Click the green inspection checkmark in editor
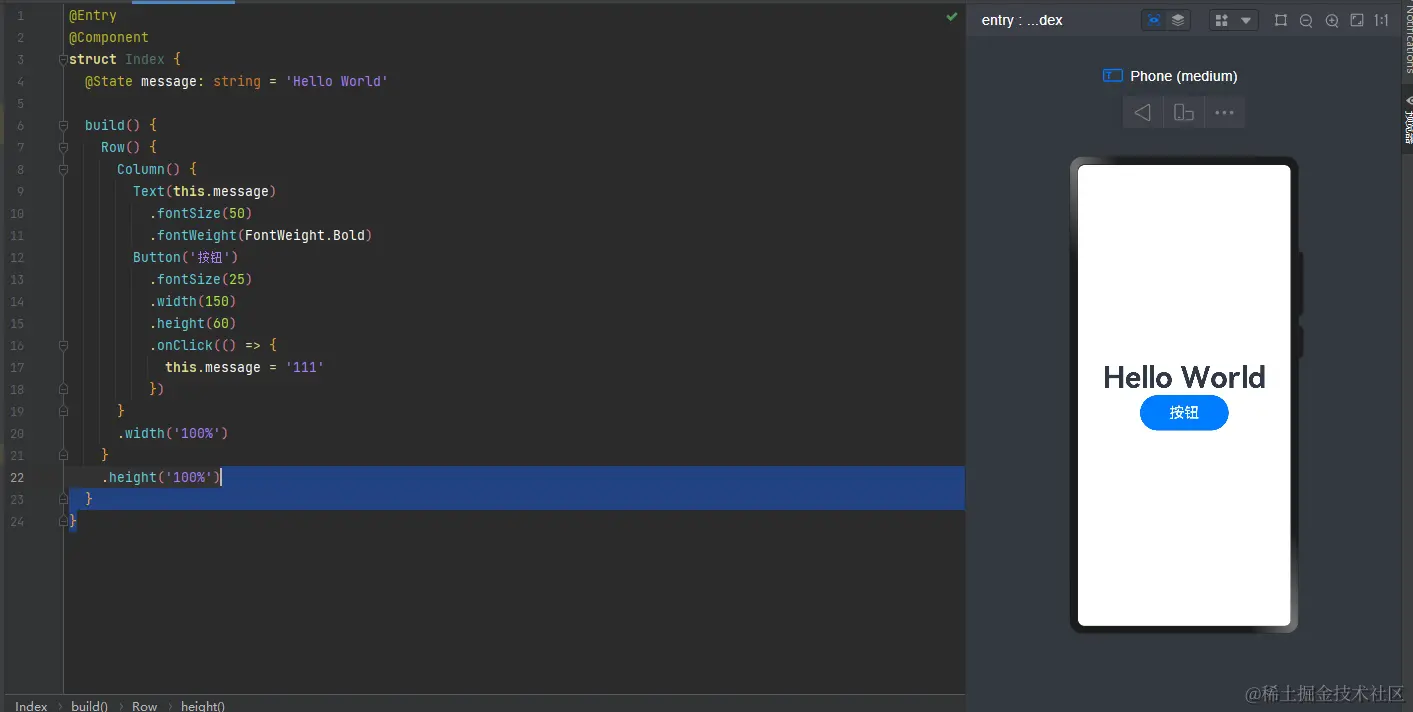The width and height of the screenshot is (1413, 712). click(952, 16)
